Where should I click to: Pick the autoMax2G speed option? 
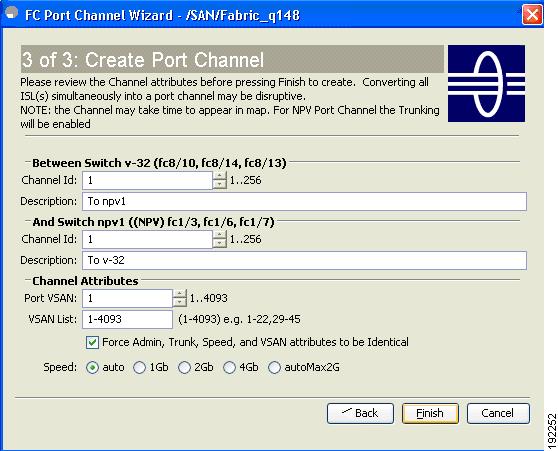pos(274,367)
